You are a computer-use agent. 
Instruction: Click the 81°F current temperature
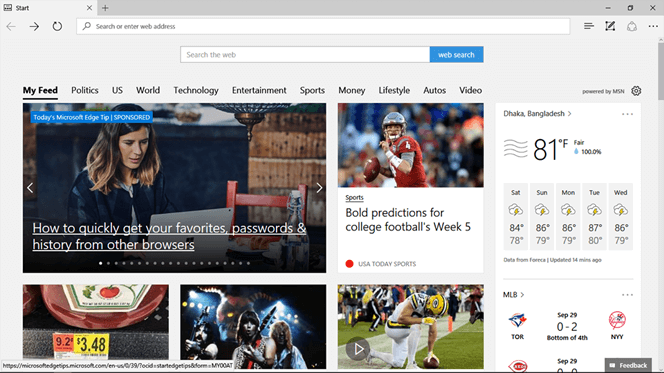coord(550,149)
